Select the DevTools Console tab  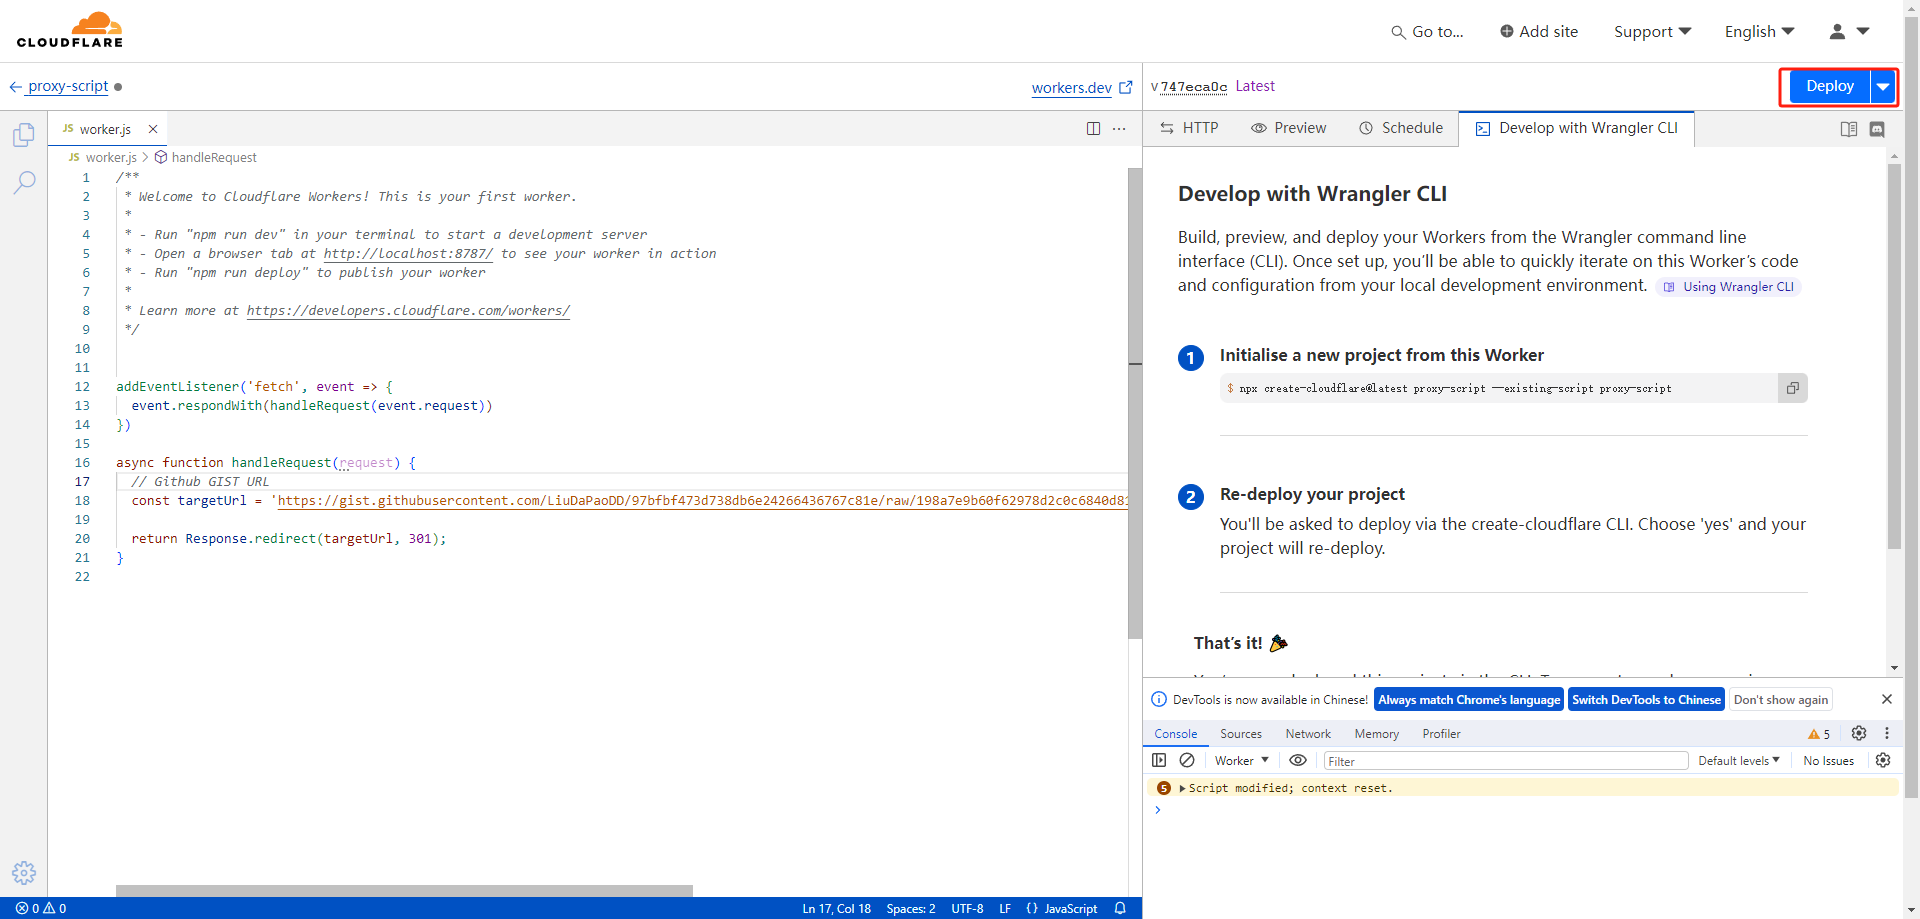(1175, 734)
